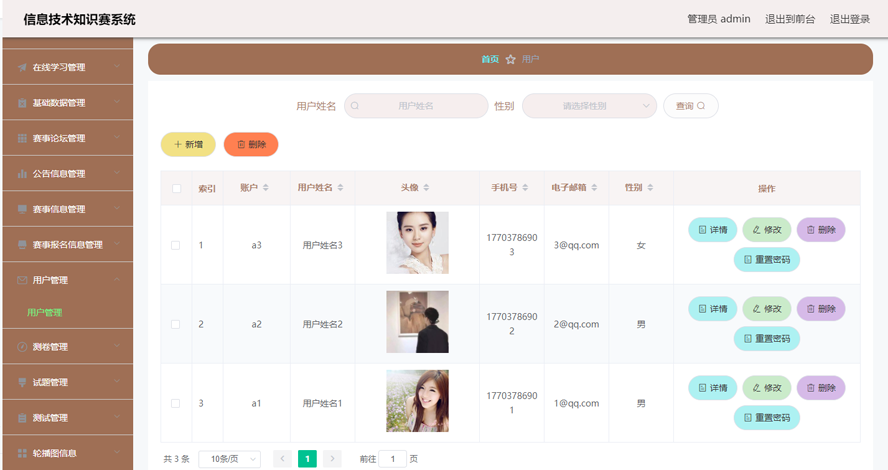This screenshot has width=888, height=470.
Task: Expand the 在线学习管理 menu chevron
Action: tap(117, 66)
